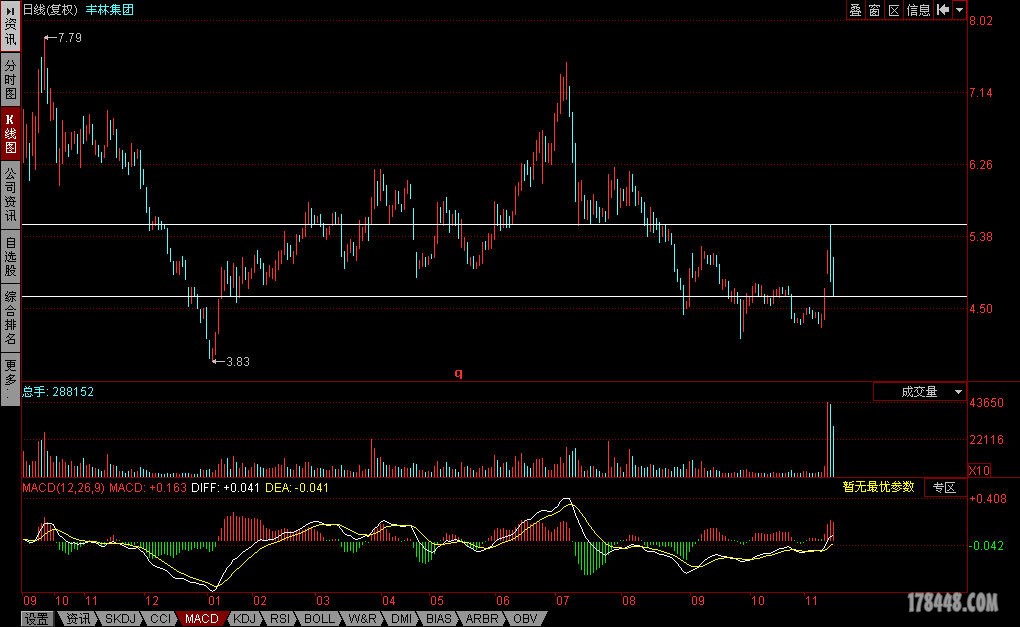The image size is (1020, 627).
Task: Click the 7.79 high price marker
Action: (69, 37)
